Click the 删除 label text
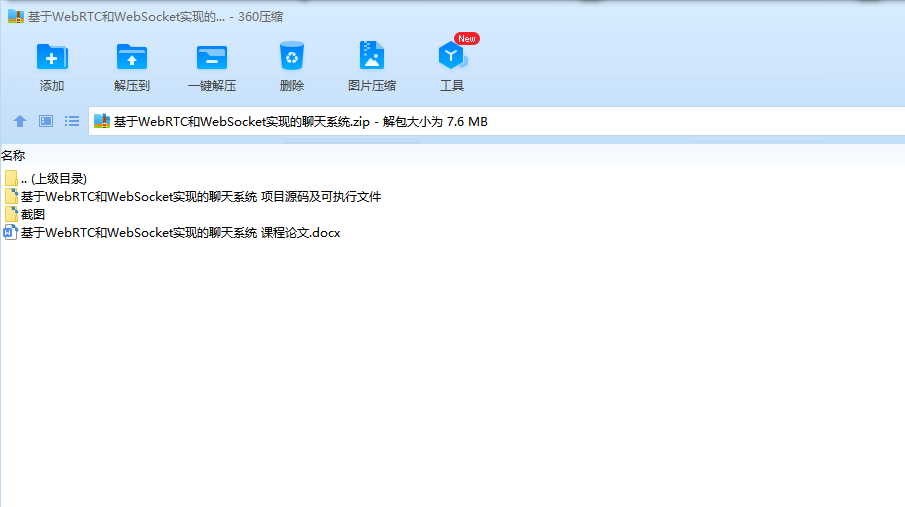 pos(291,86)
